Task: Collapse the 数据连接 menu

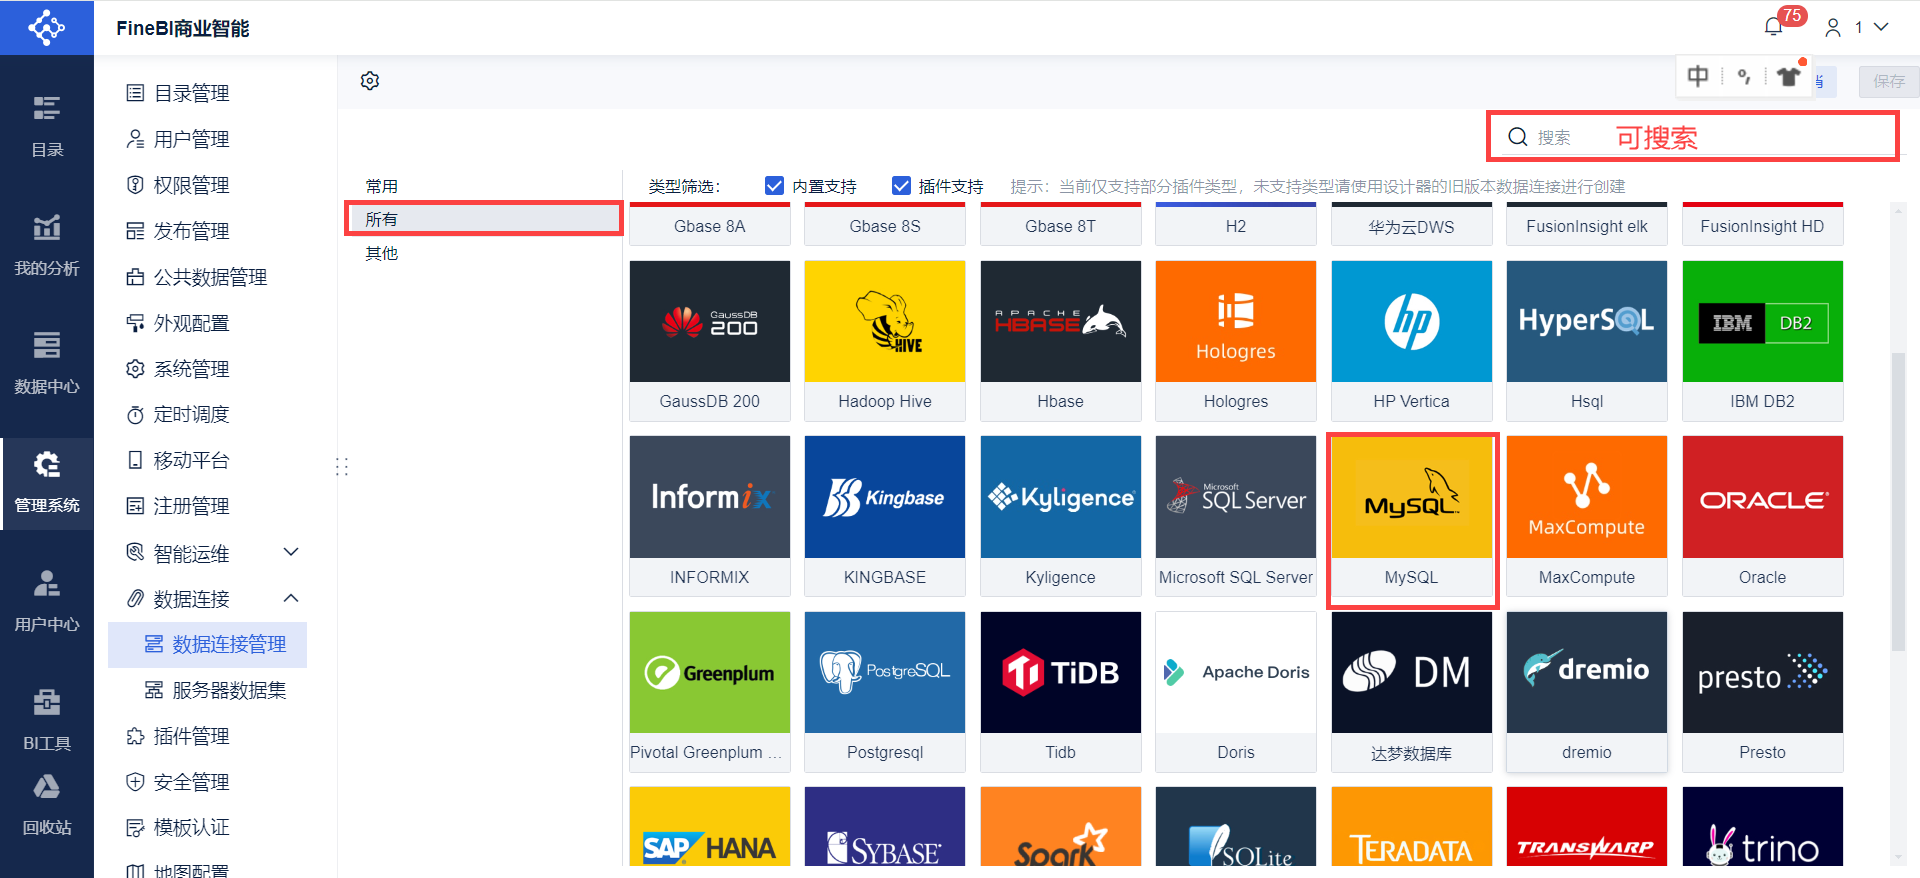Action: coord(291,598)
